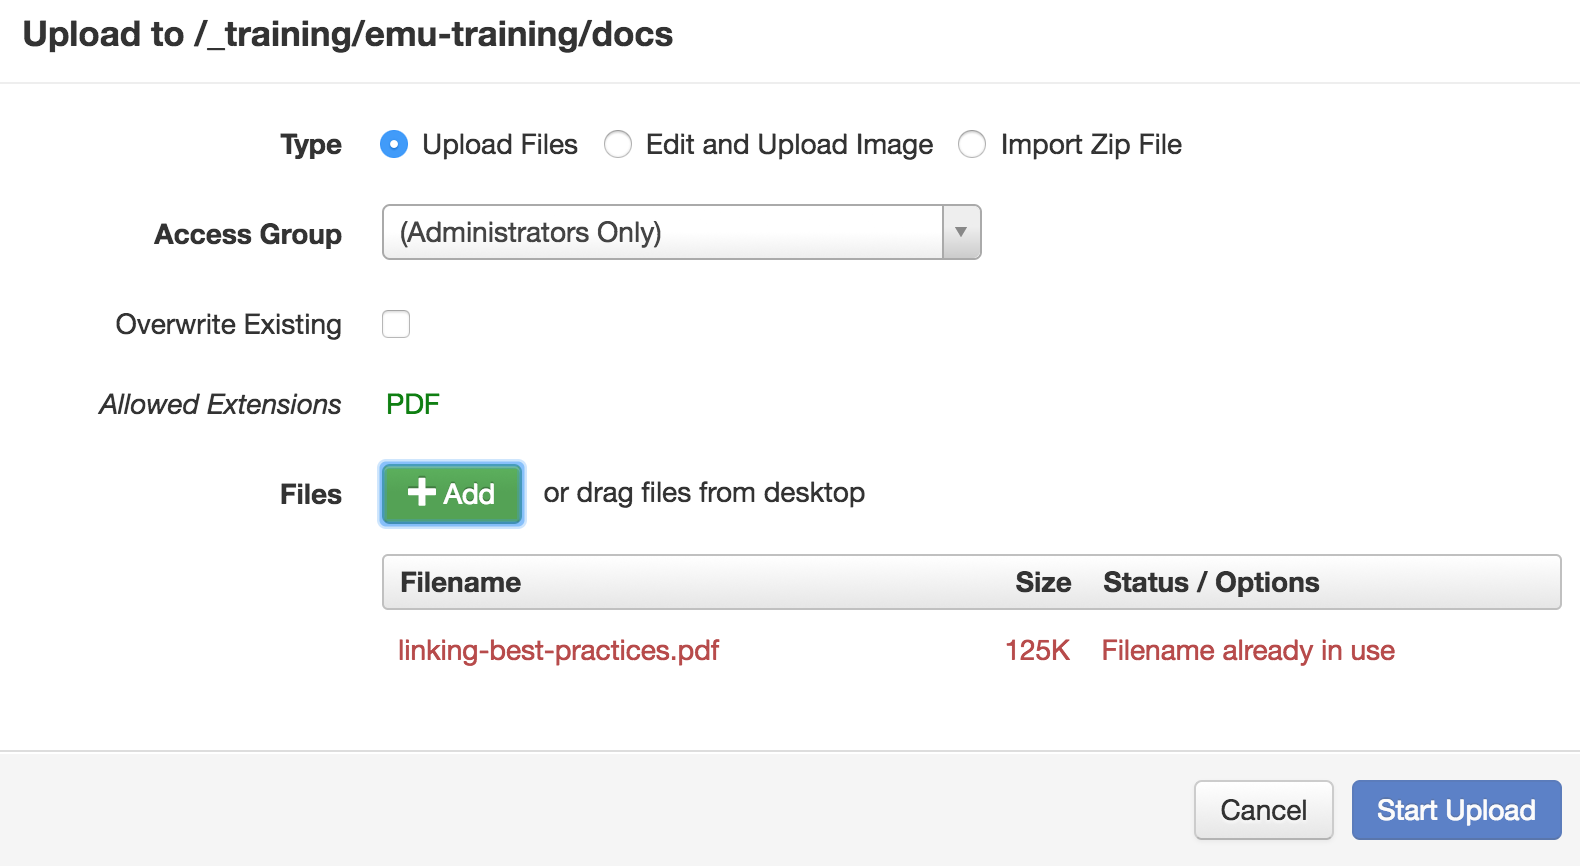This screenshot has width=1580, height=866.
Task: Select the Import Zip File radio button
Action: (972, 145)
